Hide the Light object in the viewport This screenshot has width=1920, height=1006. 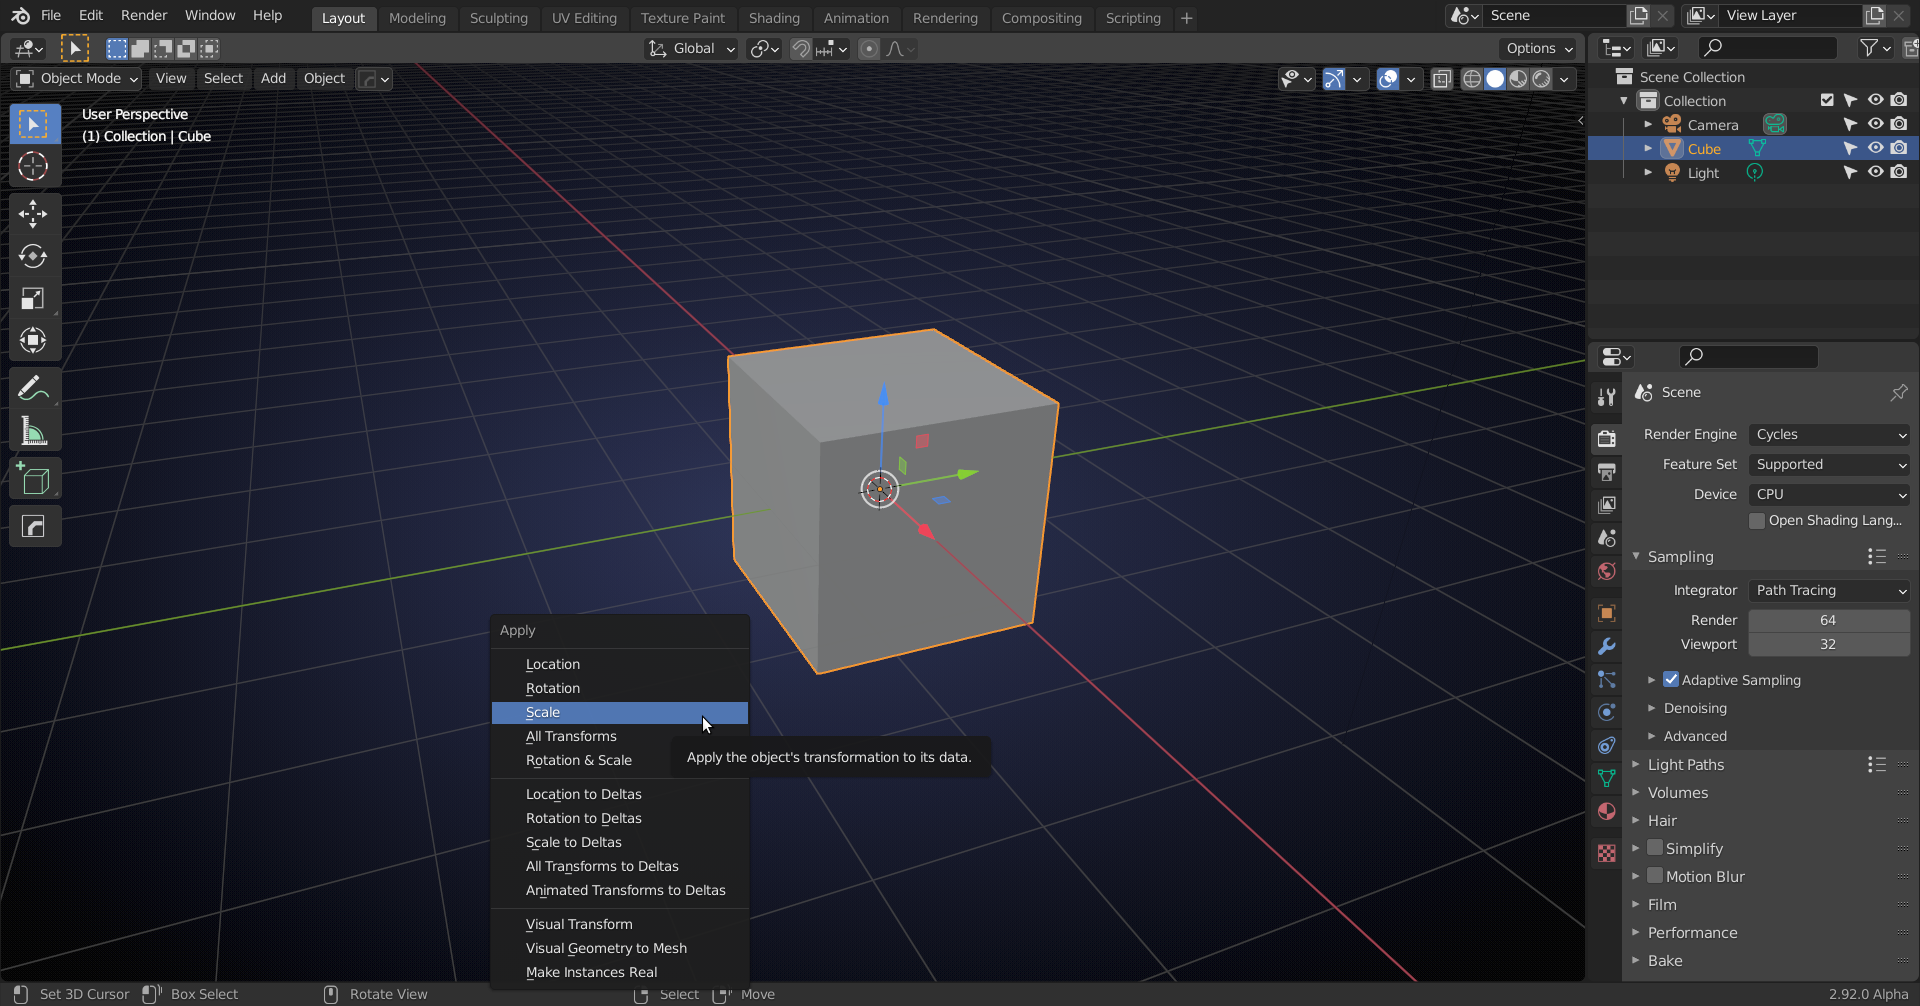point(1876,171)
